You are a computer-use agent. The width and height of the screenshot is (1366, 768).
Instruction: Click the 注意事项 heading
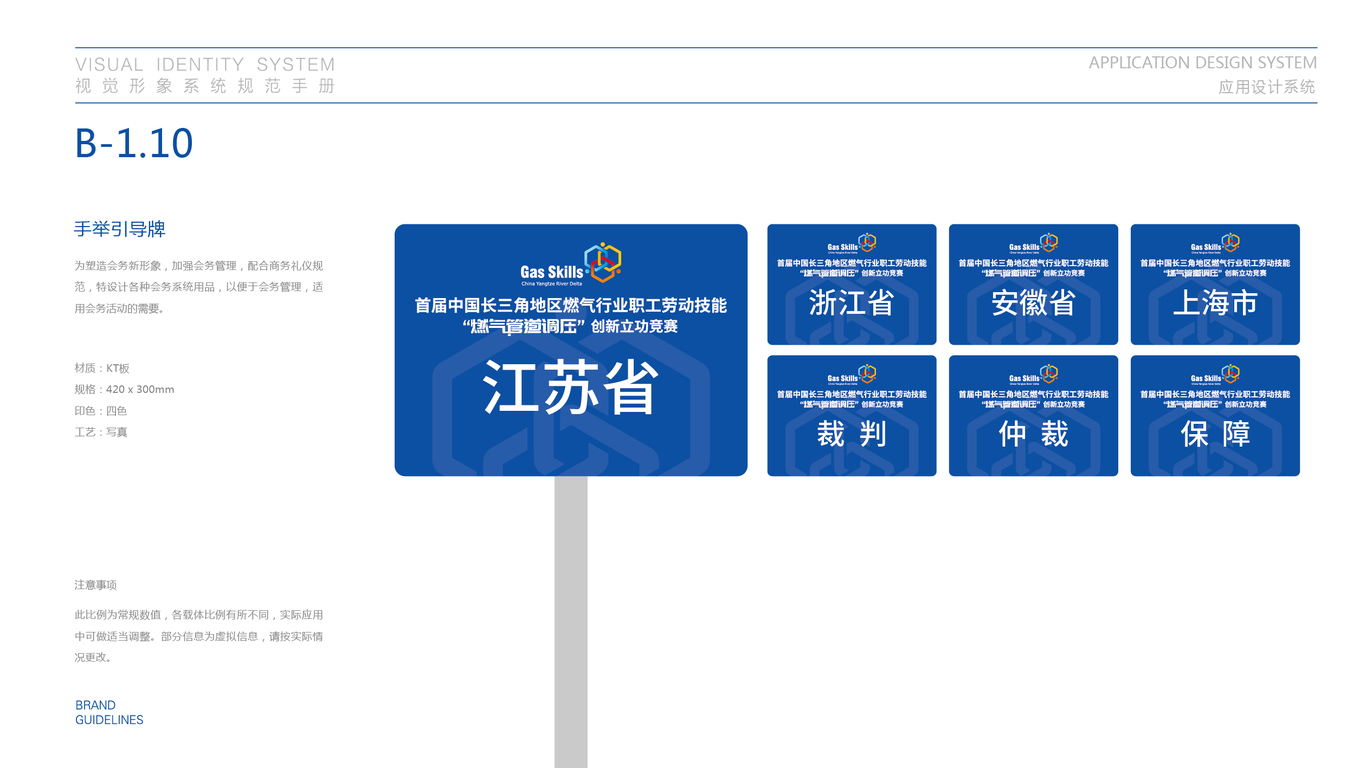pos(96,585)
